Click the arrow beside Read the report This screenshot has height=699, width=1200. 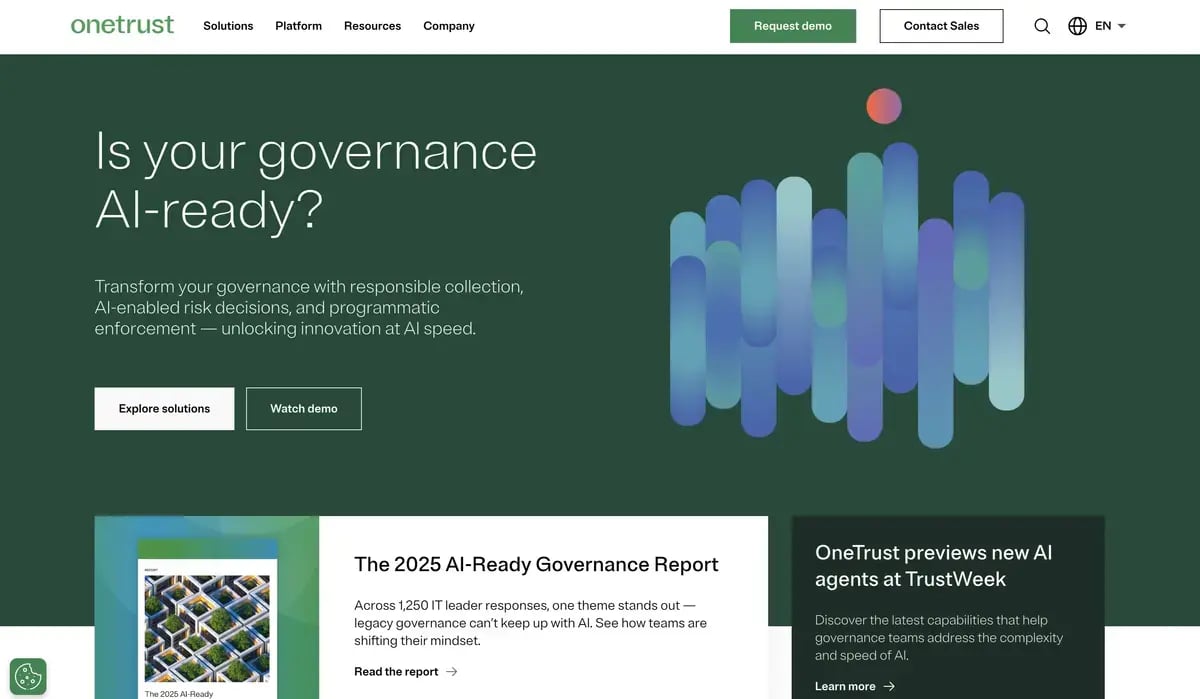tap(451, 671)
